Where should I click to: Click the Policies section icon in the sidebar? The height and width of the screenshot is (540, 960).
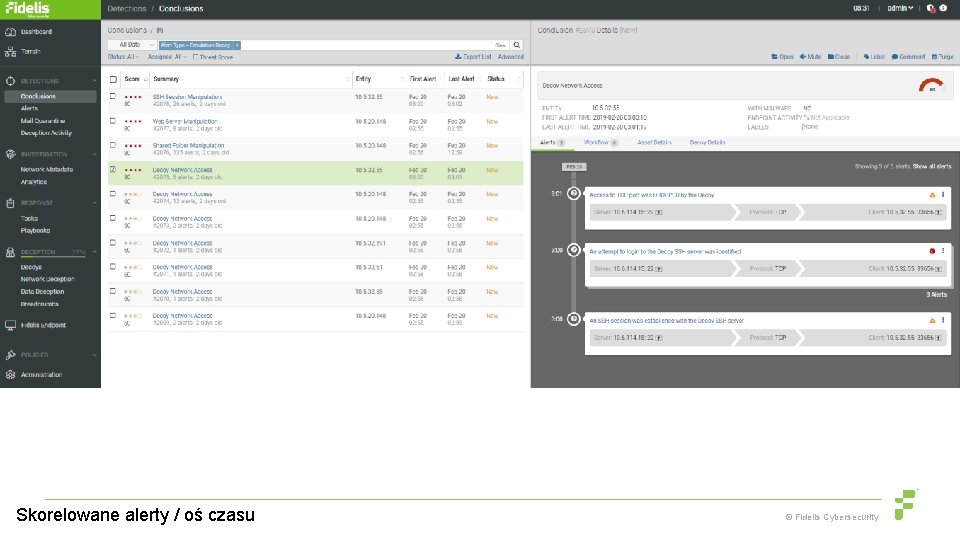10,355
